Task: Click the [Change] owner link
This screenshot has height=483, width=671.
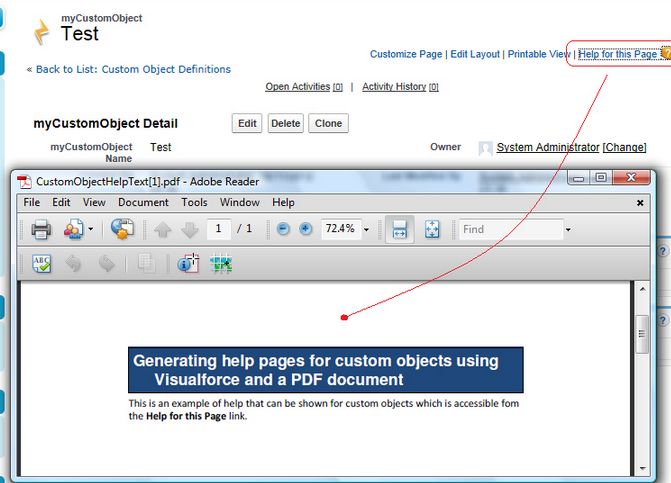Action: coord(624,147)
